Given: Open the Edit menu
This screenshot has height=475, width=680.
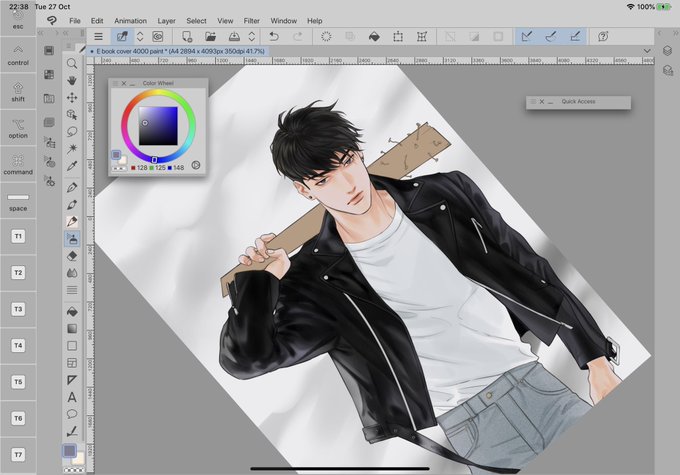Looking at the screenshot, I should (97, 21).
